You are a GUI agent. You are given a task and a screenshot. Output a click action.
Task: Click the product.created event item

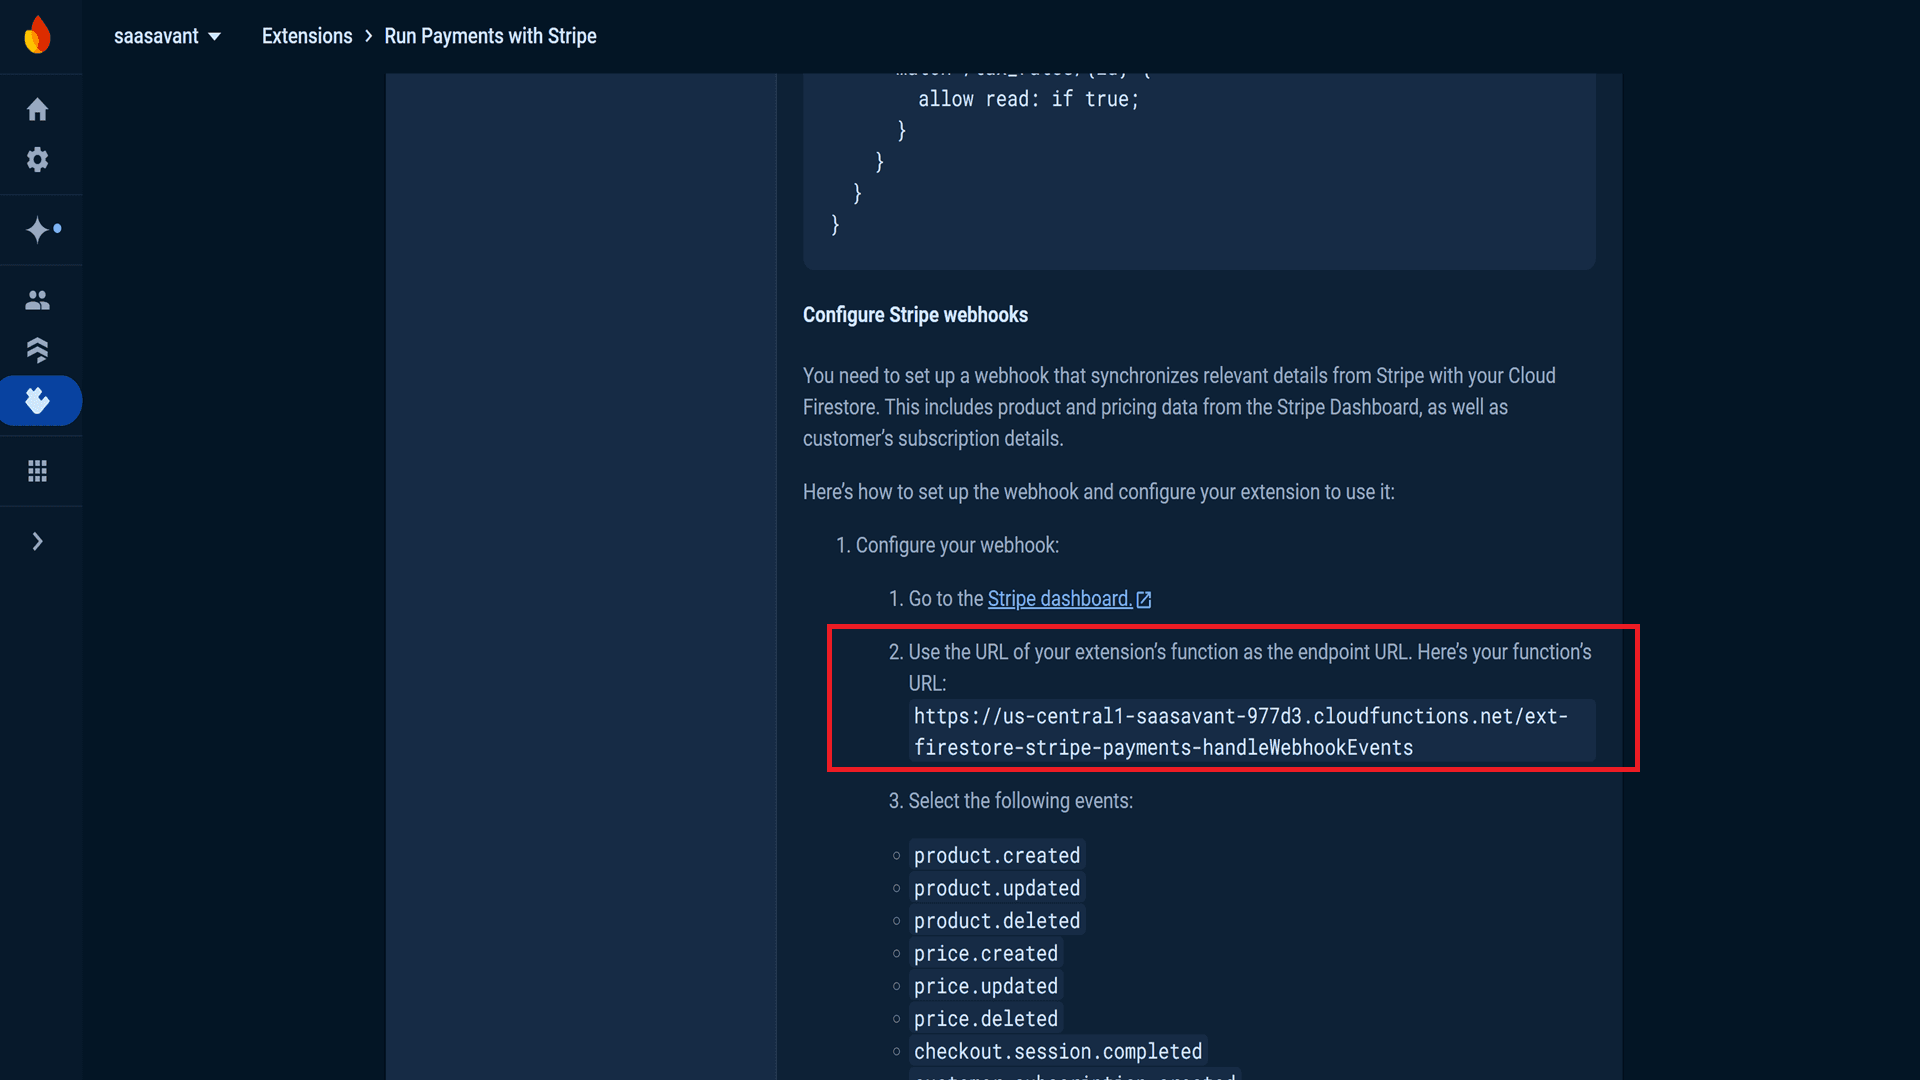tap(997, 855)
